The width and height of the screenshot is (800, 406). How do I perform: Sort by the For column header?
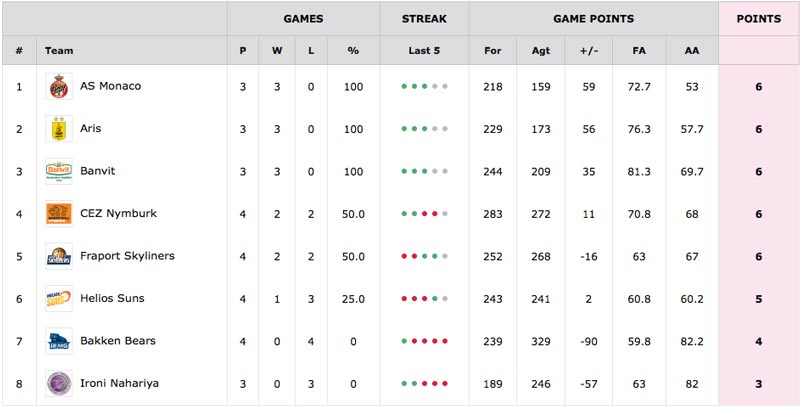[x=492, y=50]
